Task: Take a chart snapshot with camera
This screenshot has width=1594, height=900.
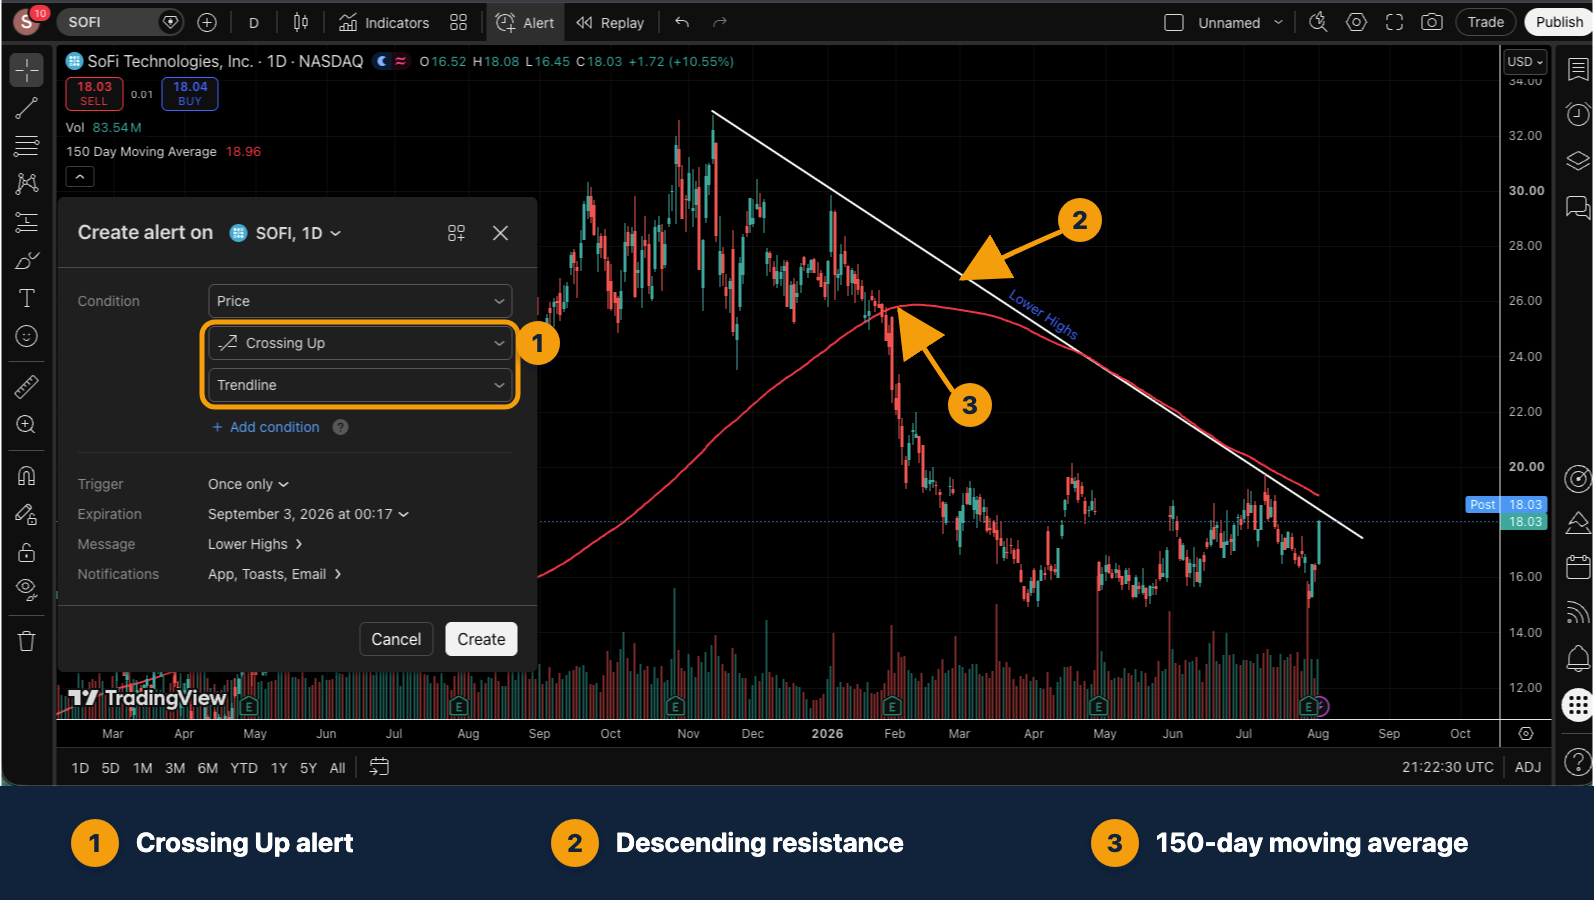Action: [1432, 22]
